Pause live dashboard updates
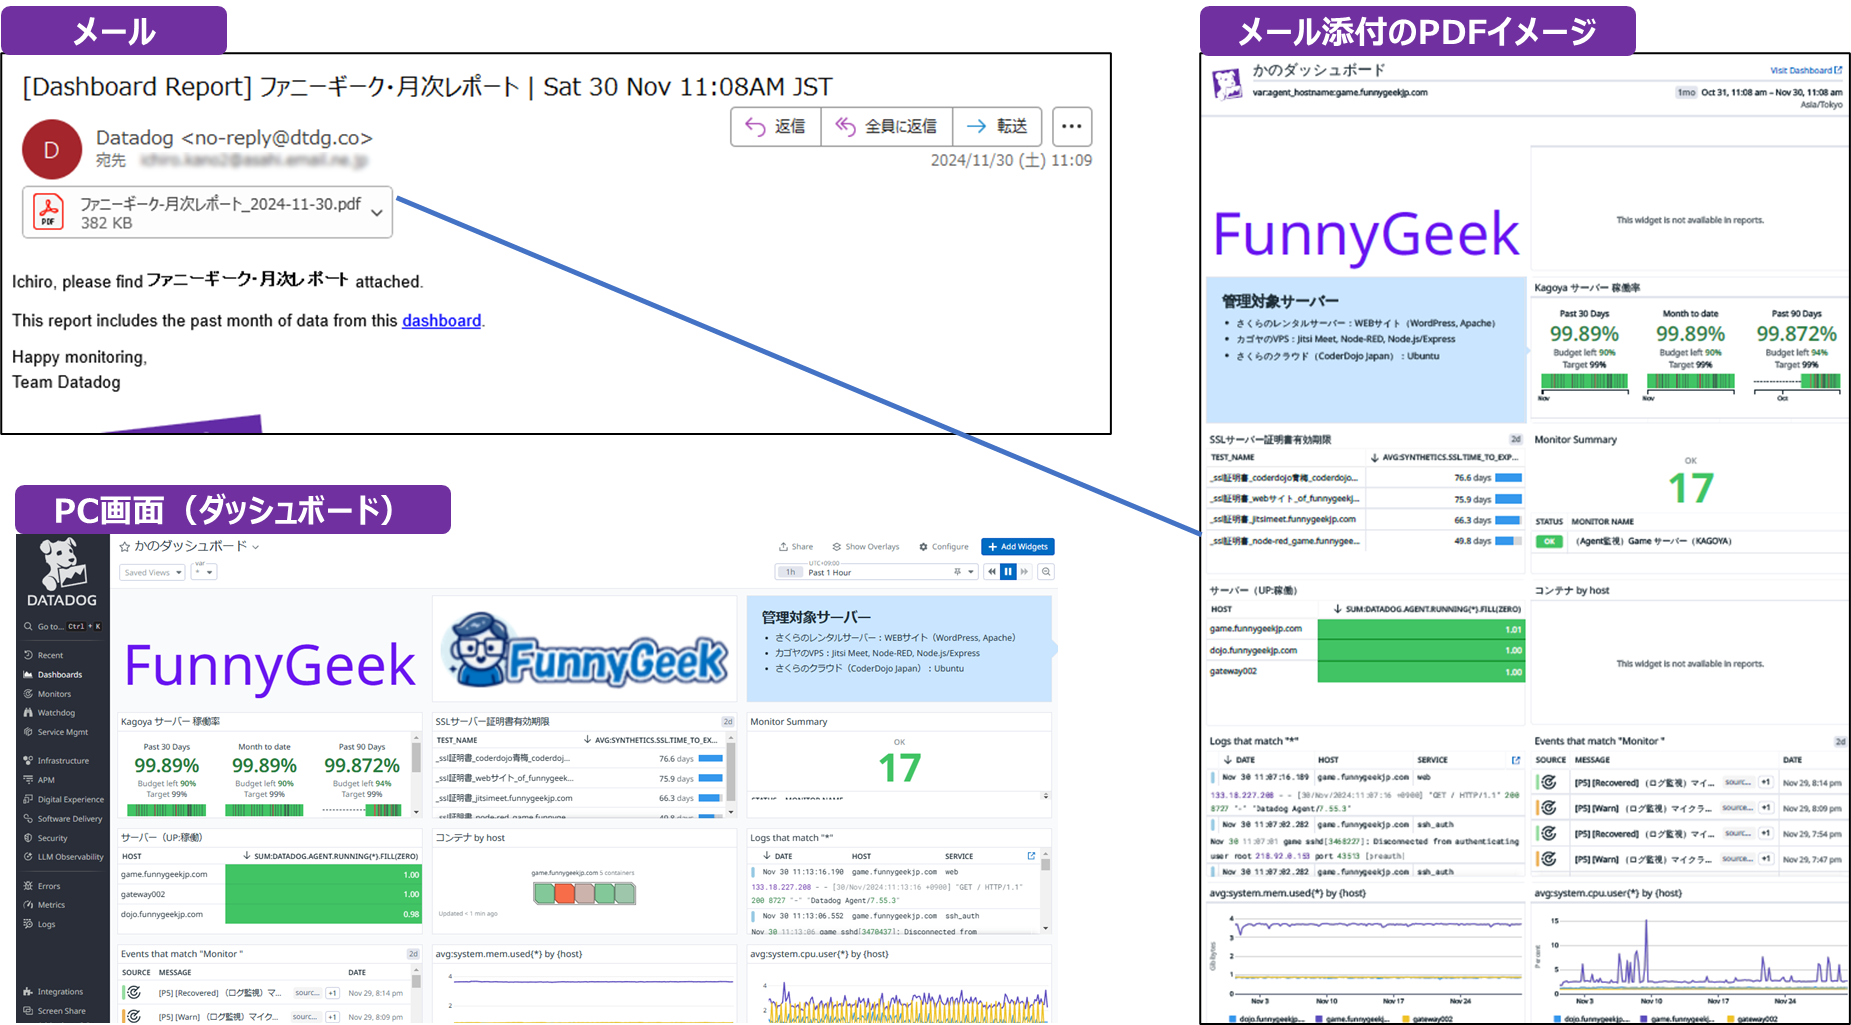 1007,571
